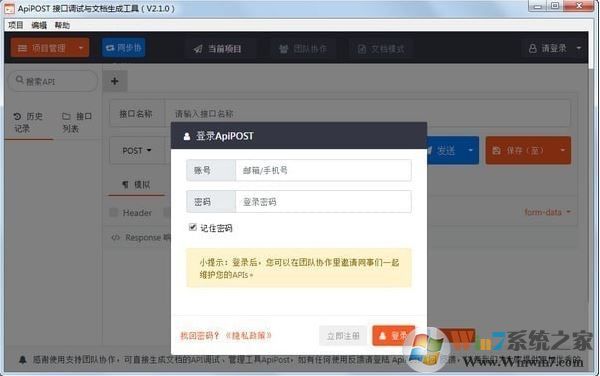Click the document icon in 文档模式
The height and width of the screenshot is (376, 600).
tap(361, 49)
